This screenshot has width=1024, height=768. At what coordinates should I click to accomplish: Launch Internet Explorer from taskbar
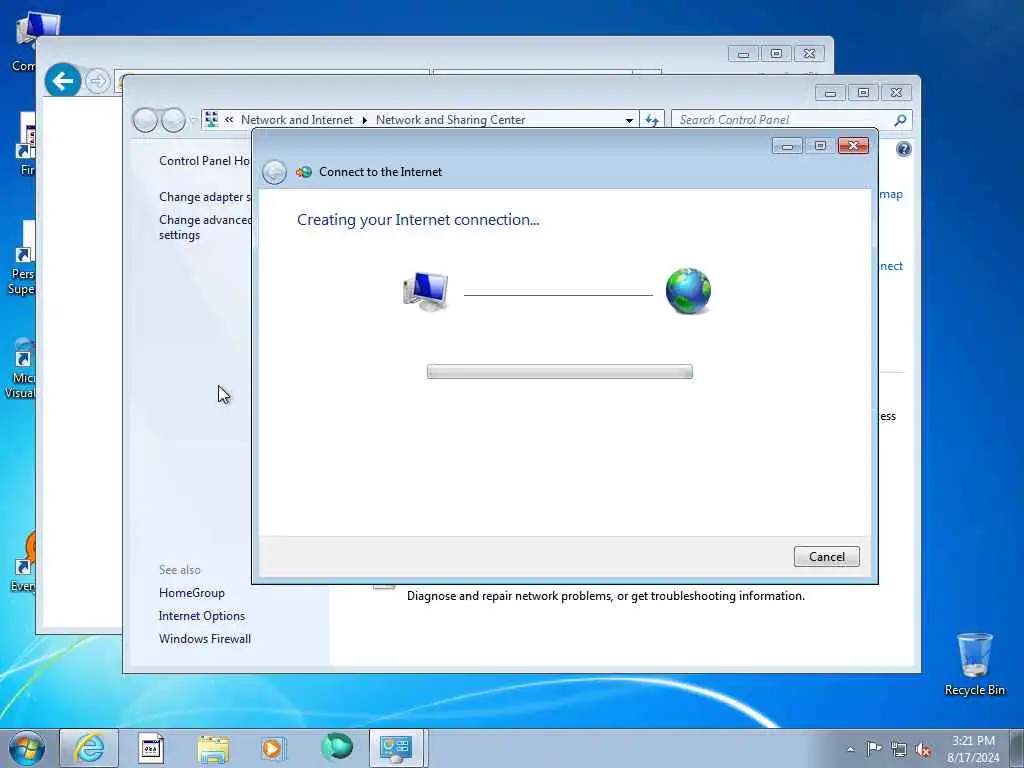pyautogui.click(x=89, y=748)
